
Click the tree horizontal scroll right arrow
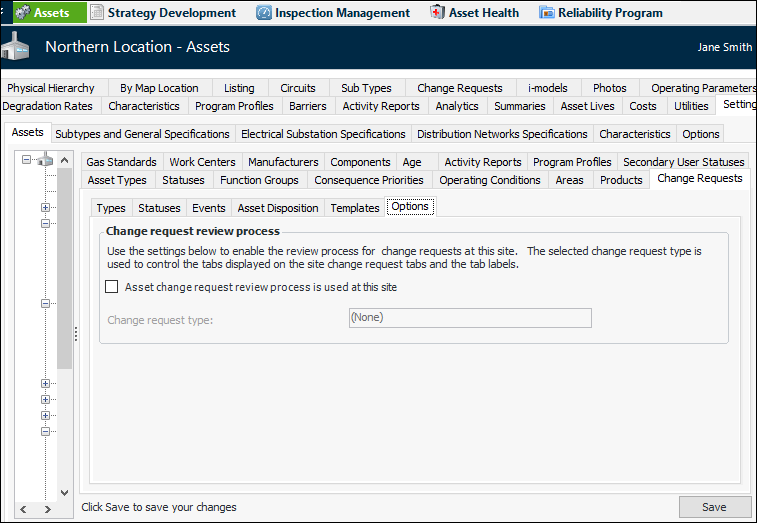point(47,509)
